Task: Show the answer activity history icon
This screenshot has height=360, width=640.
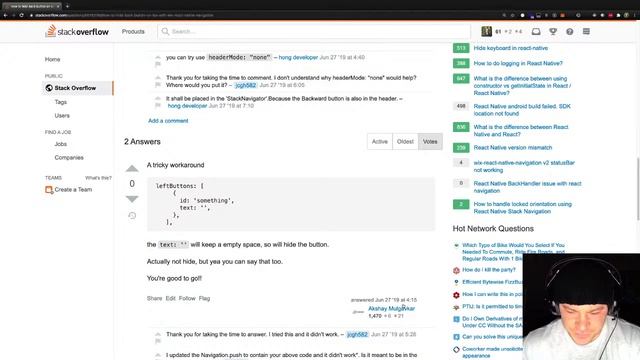Action: click(x=132, y=216)
